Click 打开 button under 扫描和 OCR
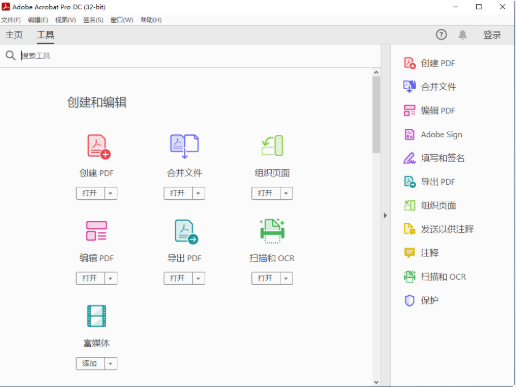Screen dimensions: 516x387 click(x=265, y=278)
